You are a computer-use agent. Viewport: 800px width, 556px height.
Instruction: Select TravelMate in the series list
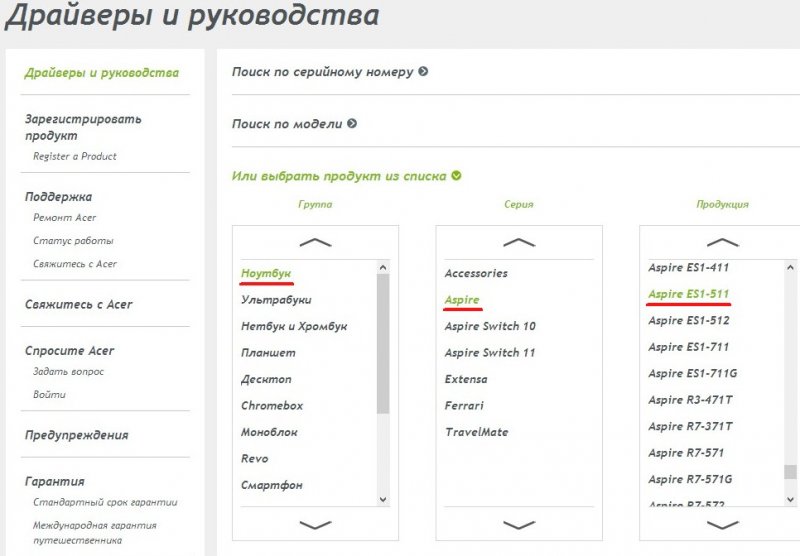click(x=477, y=433)
